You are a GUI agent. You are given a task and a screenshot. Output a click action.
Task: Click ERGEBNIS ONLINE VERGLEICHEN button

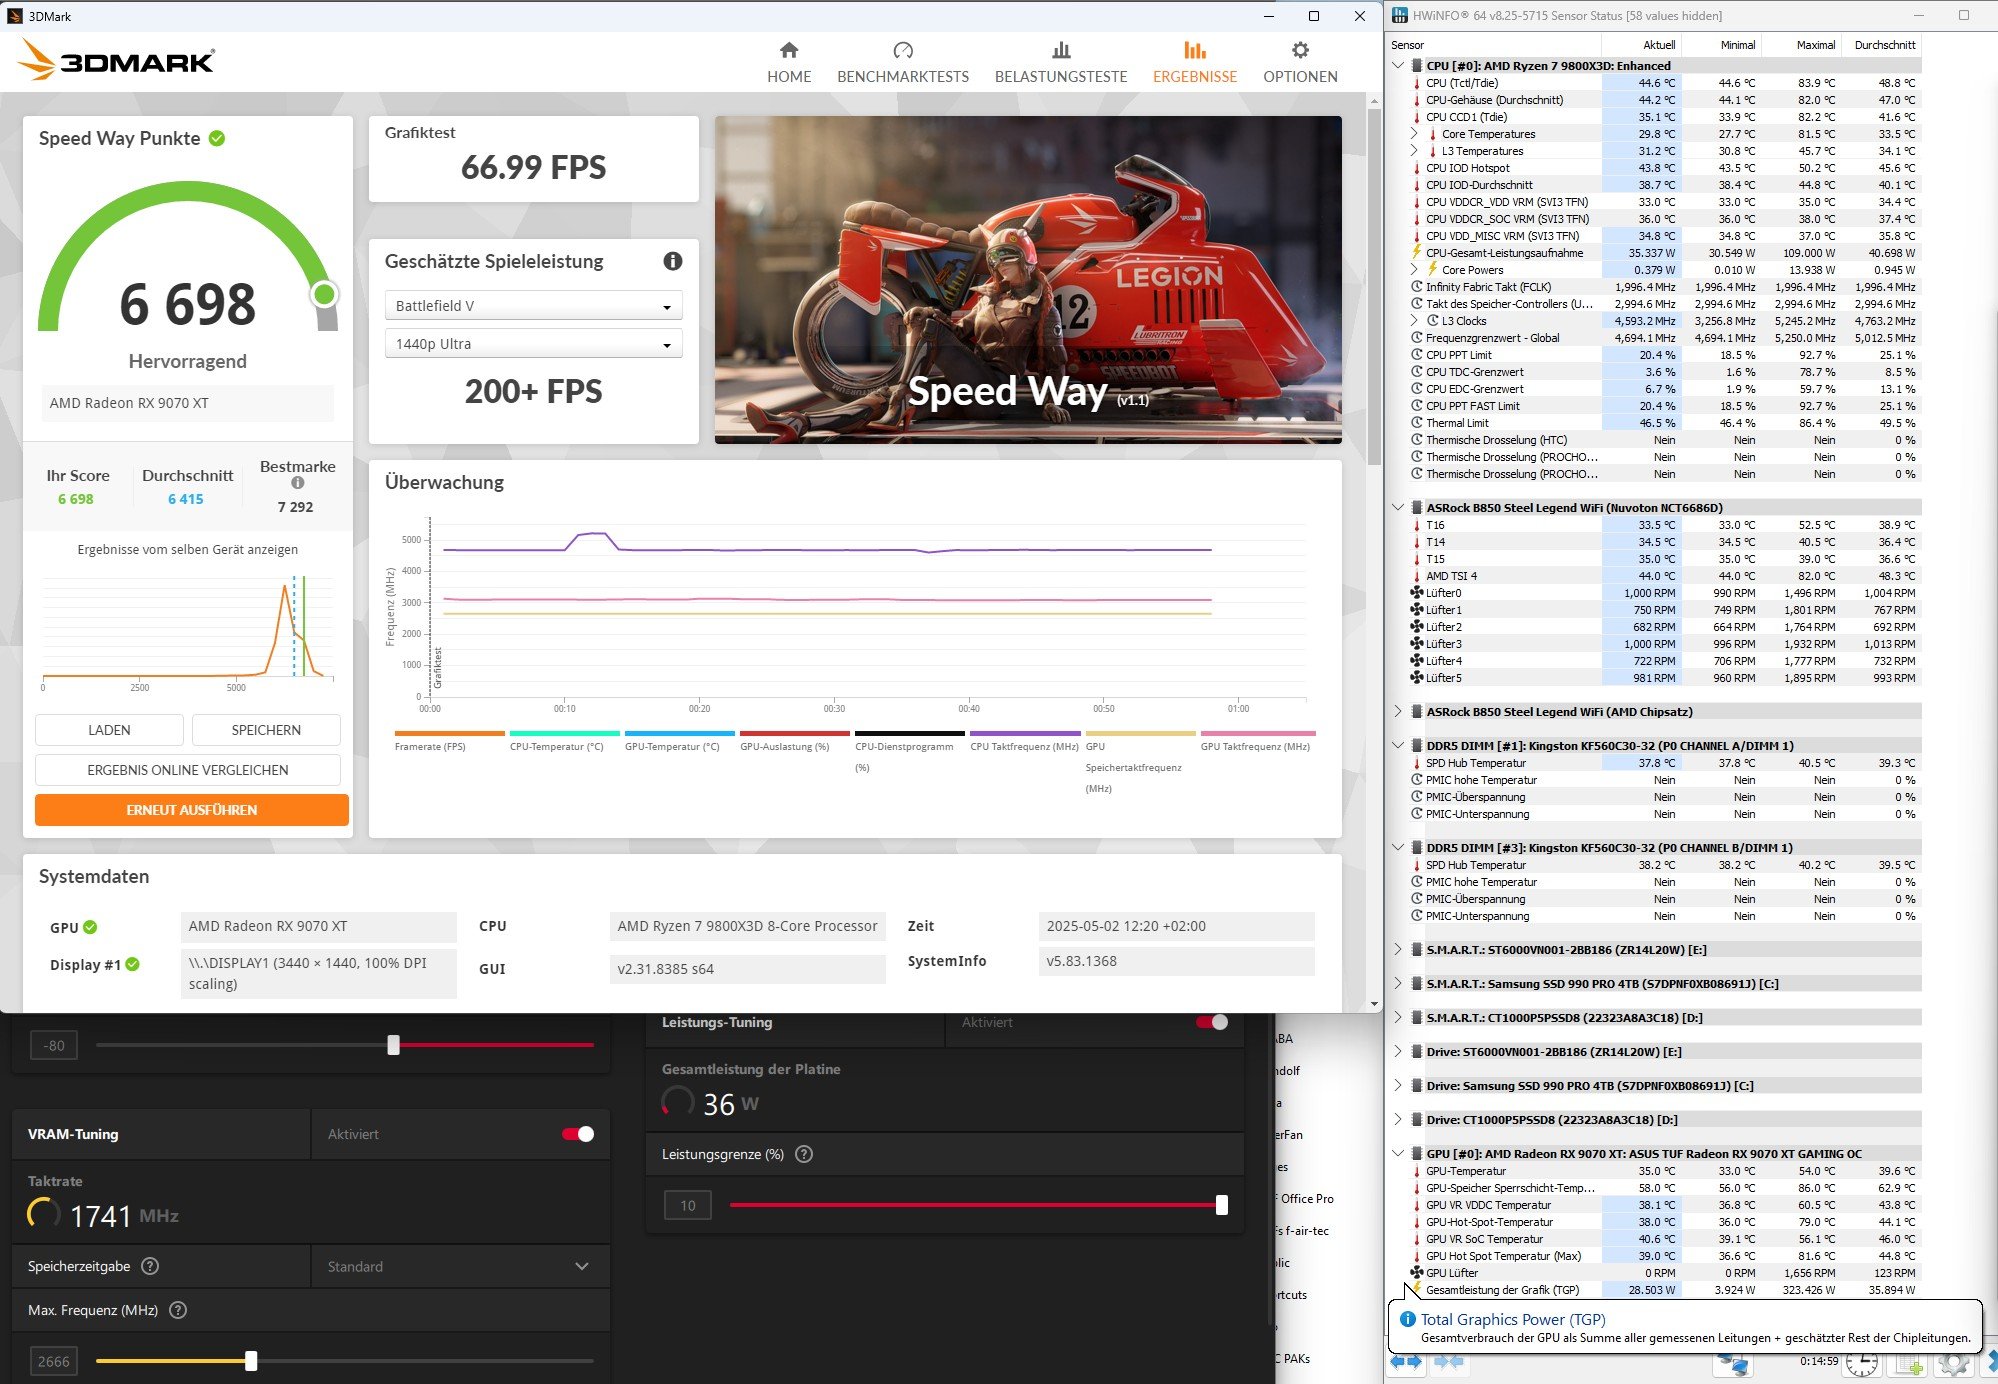pyautogui.click(x=188, y=770)
